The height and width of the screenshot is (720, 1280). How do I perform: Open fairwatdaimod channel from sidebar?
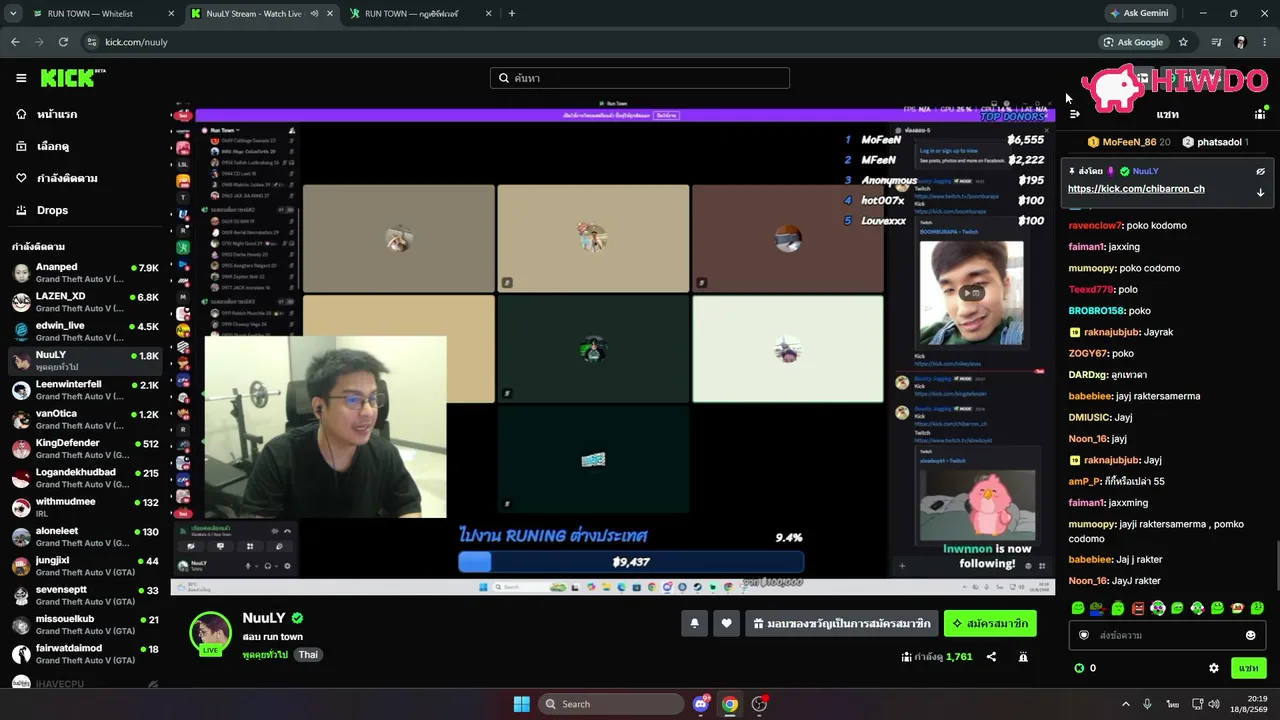coord(85,653)
